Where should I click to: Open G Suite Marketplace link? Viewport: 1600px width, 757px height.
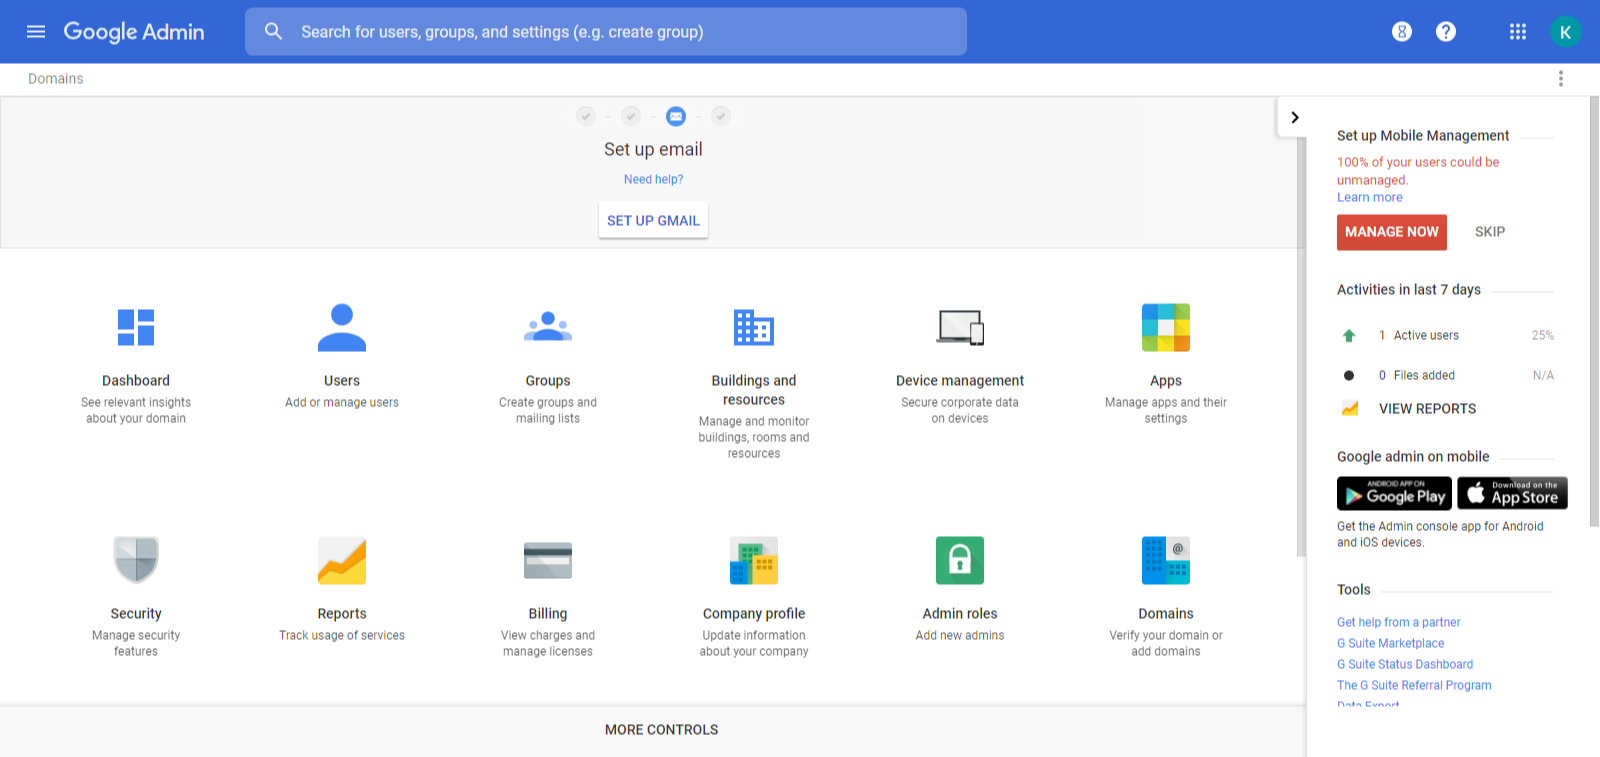[x=1390, y=643]
